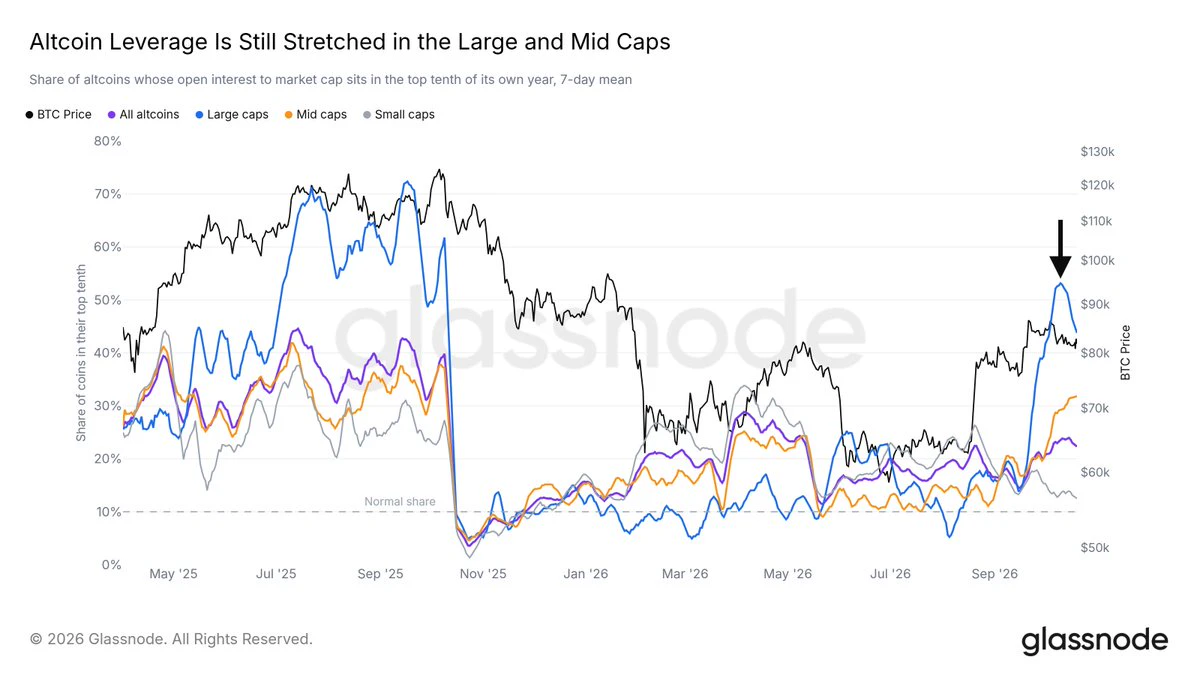This screenshot has width=1200, height=675.
Task: Select the Jan '26 x-axis label
Action: 585,574
